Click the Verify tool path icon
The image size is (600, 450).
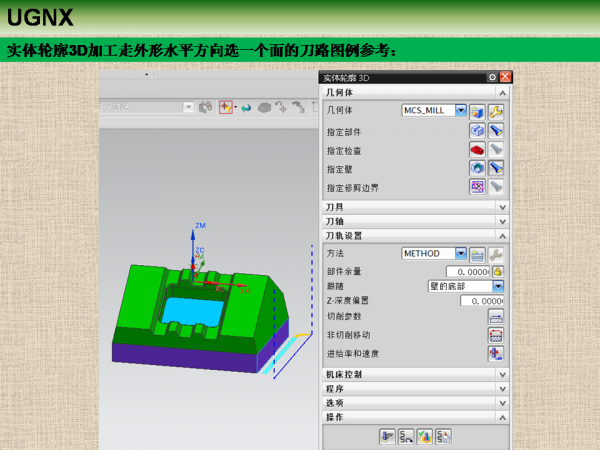[425, 436]
